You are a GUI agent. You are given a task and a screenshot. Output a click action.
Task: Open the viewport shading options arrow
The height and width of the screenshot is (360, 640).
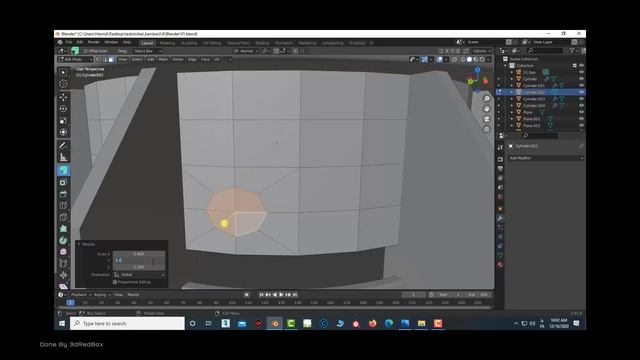click(489, 60)
